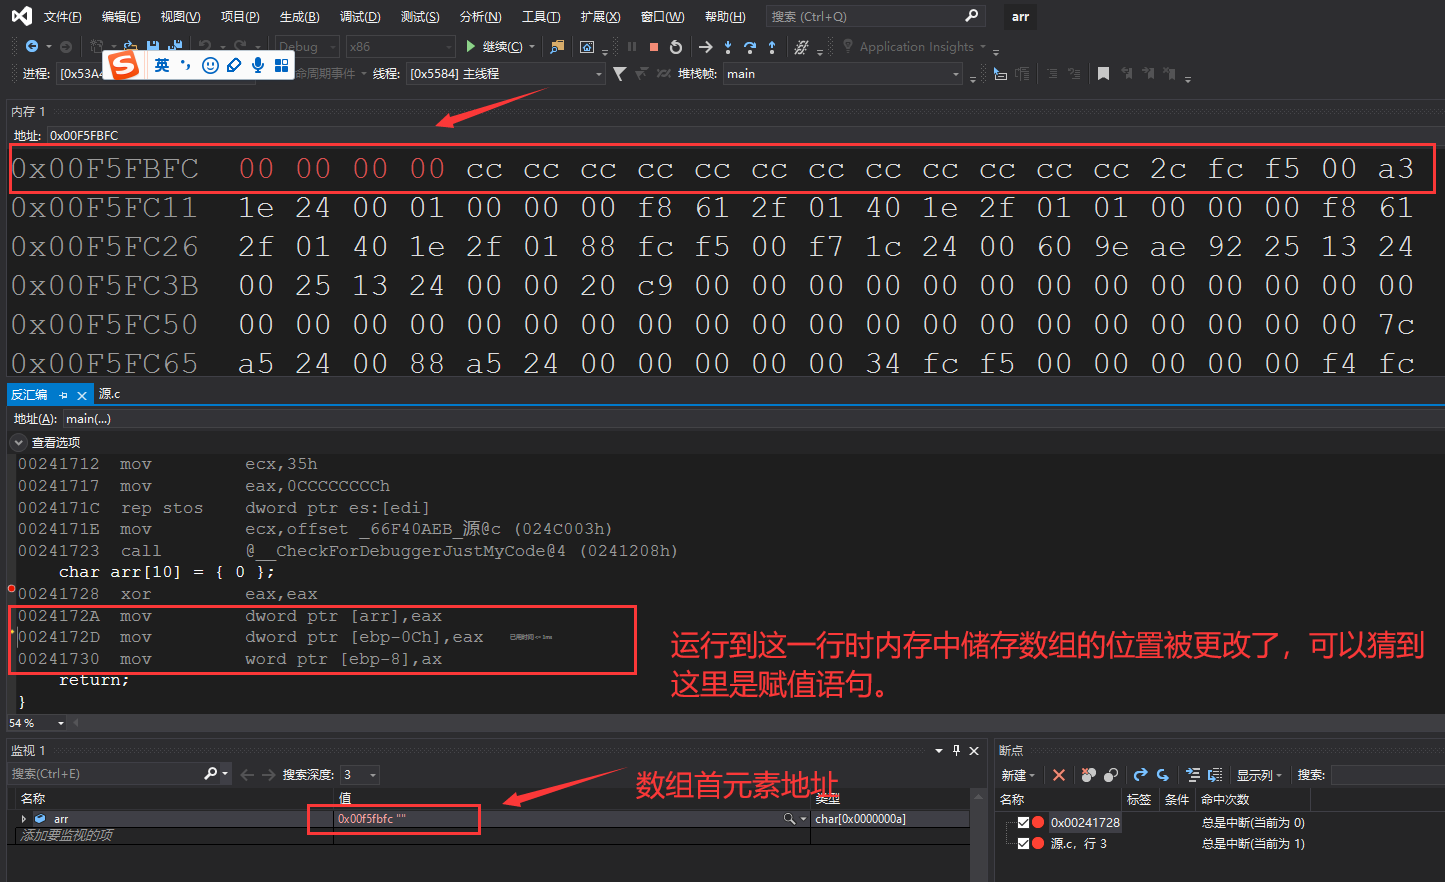Open the 显示列 columns dropdown
This screenshot has height=882, width=1445.
(x=1259, y=775)
